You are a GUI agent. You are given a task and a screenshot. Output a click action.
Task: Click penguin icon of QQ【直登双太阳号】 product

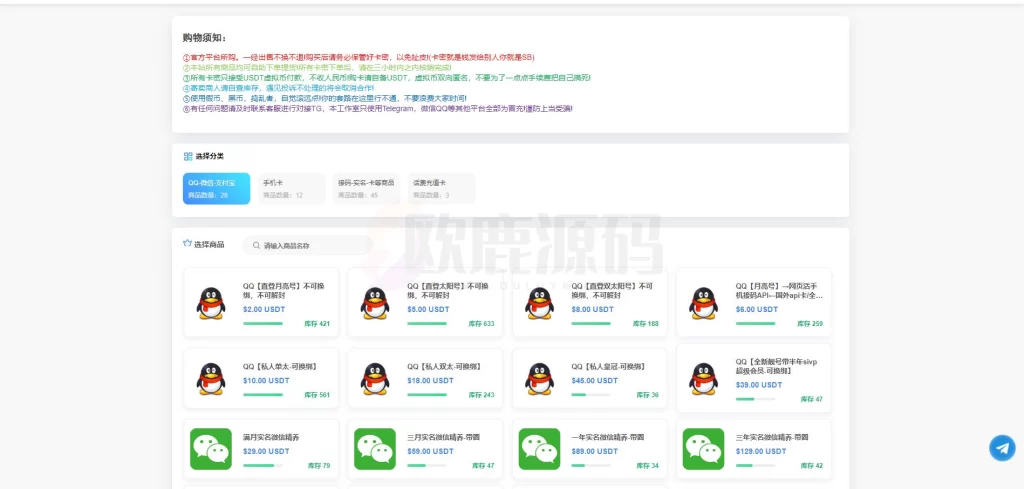(x=539, y=303)
